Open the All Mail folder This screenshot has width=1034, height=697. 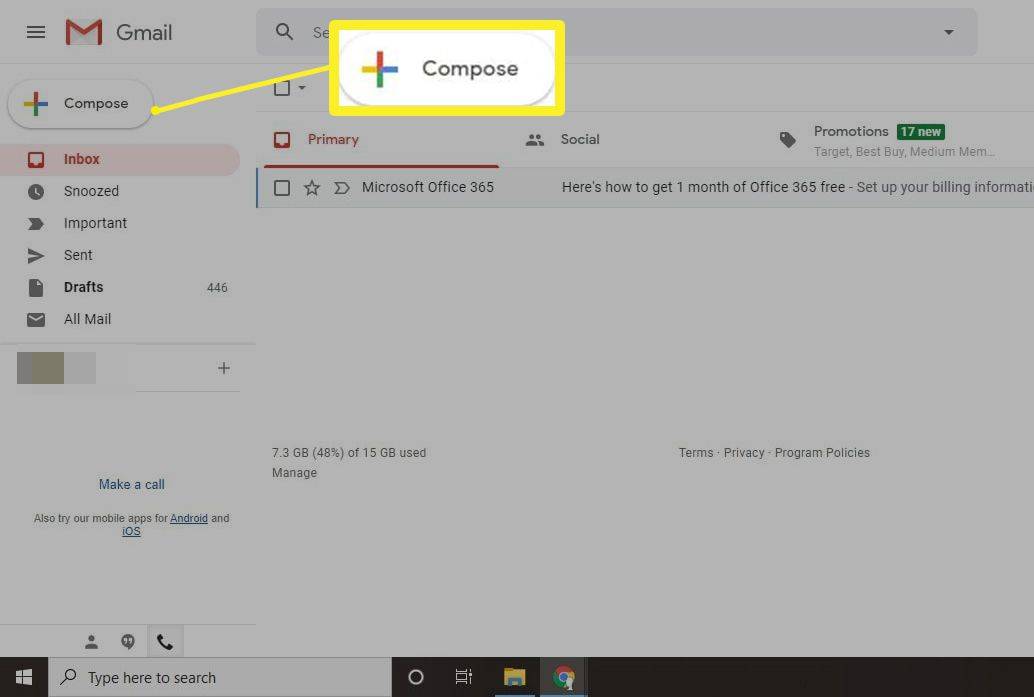click(x=119, y=319)
